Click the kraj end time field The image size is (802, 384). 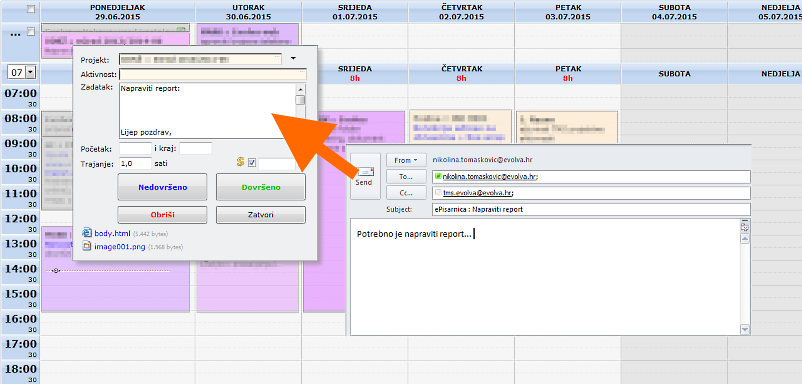[195, 149]
